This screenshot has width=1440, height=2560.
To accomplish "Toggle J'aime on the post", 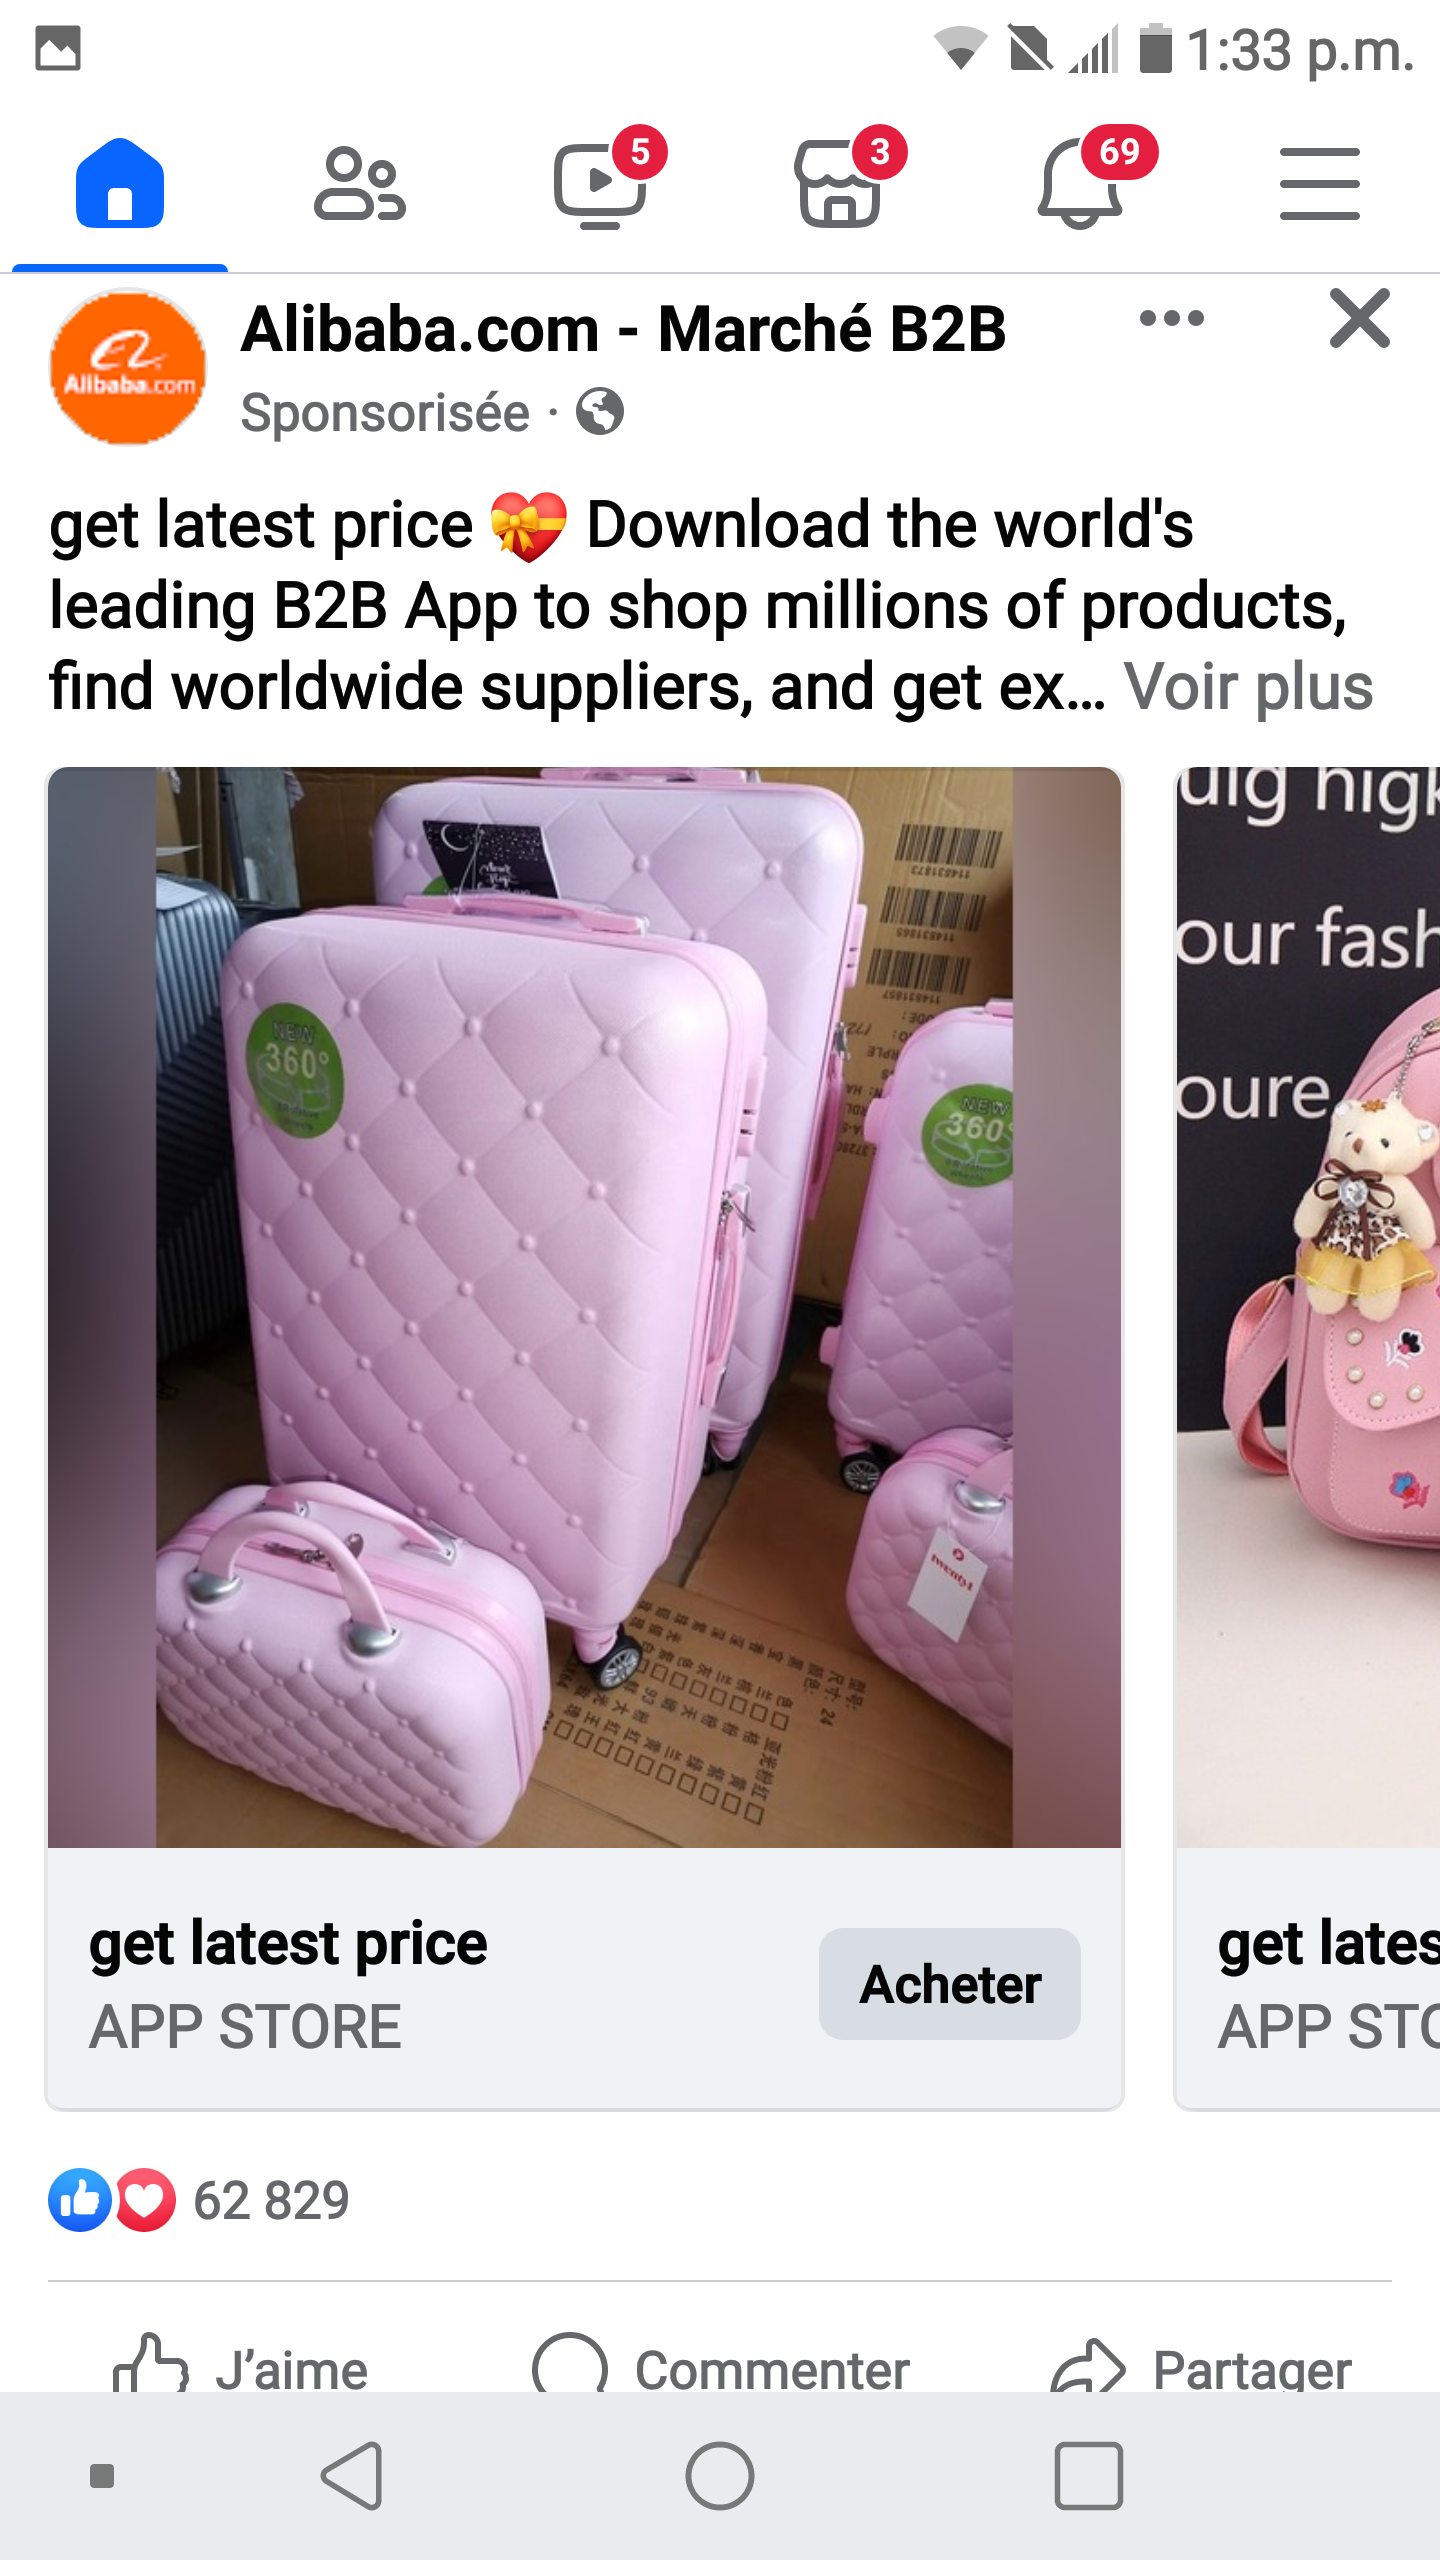I will [x=240, y=2368].
